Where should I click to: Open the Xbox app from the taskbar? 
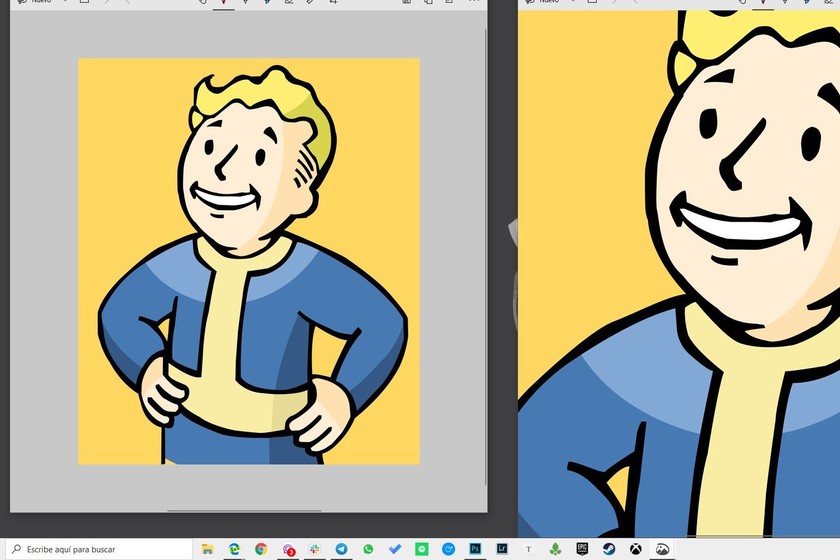coord(636,549)
